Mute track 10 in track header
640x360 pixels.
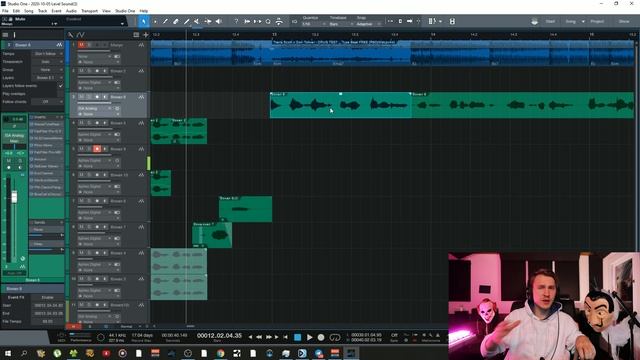[81, 279]
